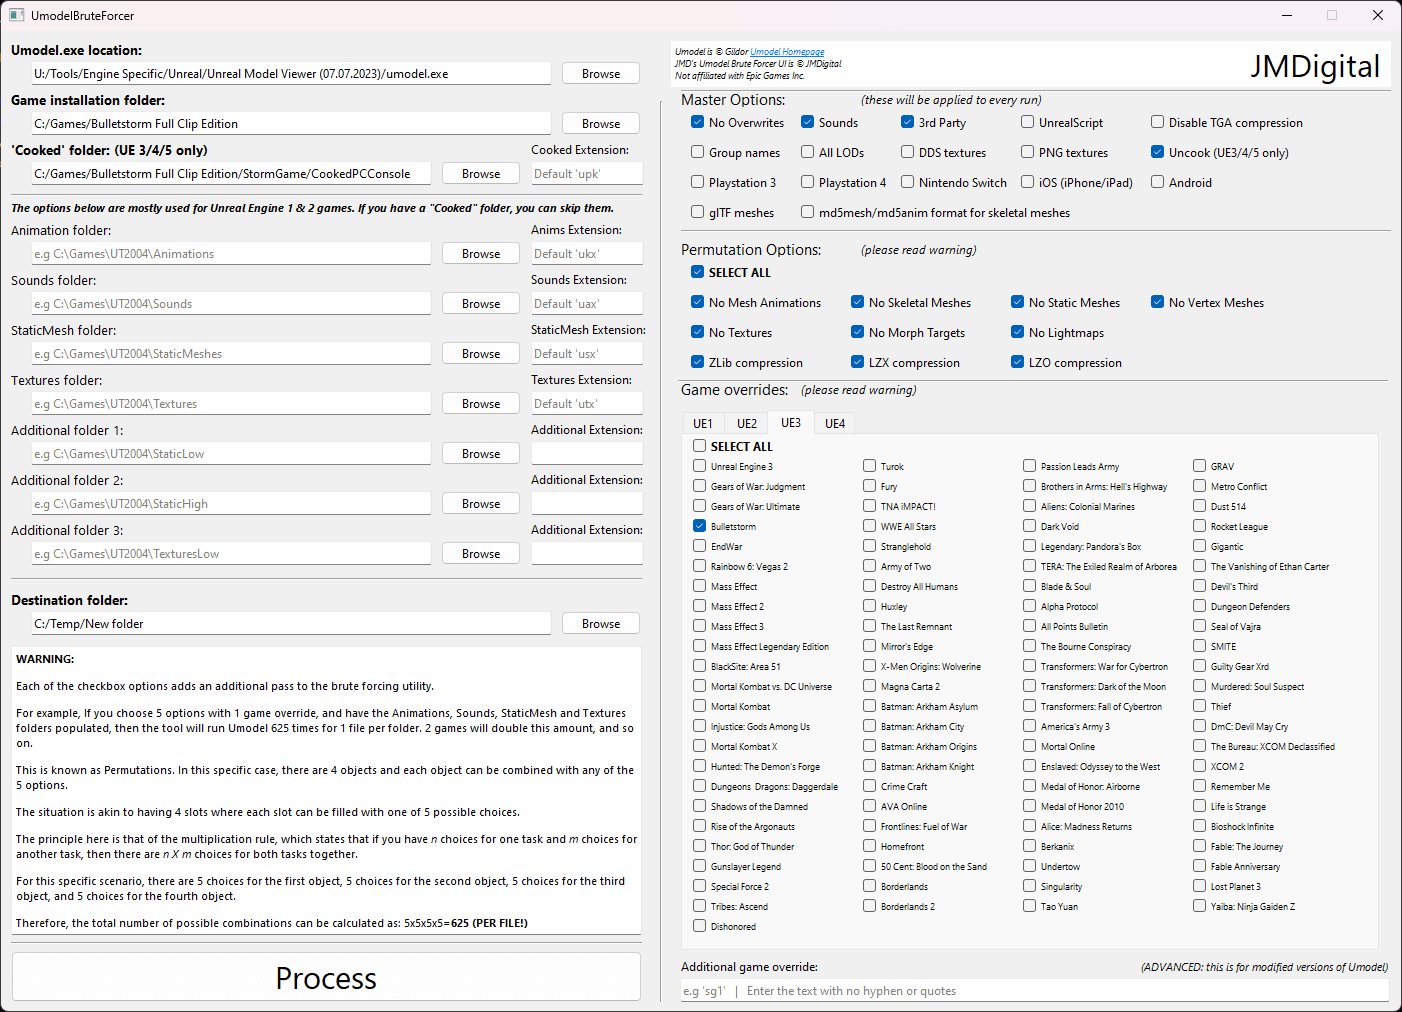The height and width of the screenshot is (1012, 1402).
Task: Browse for the Sounds folder
Action: 480,302
